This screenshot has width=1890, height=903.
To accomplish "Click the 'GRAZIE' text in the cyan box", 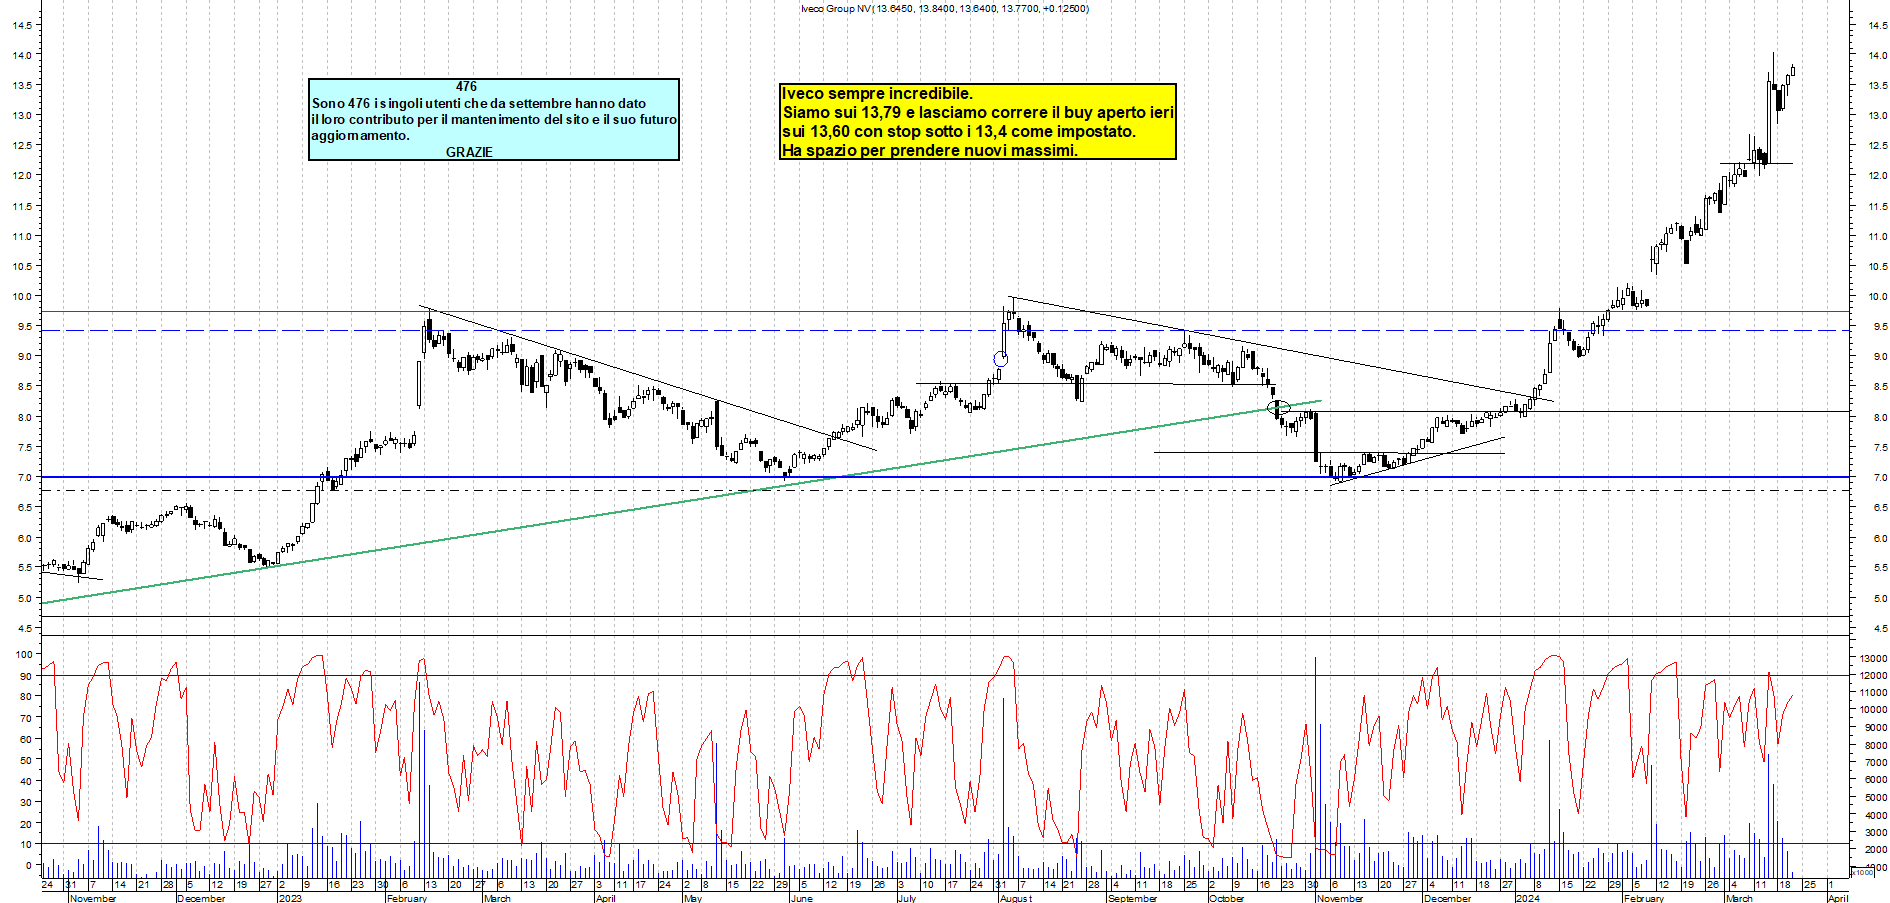I will pyautogui.click(x=469, y=152).
